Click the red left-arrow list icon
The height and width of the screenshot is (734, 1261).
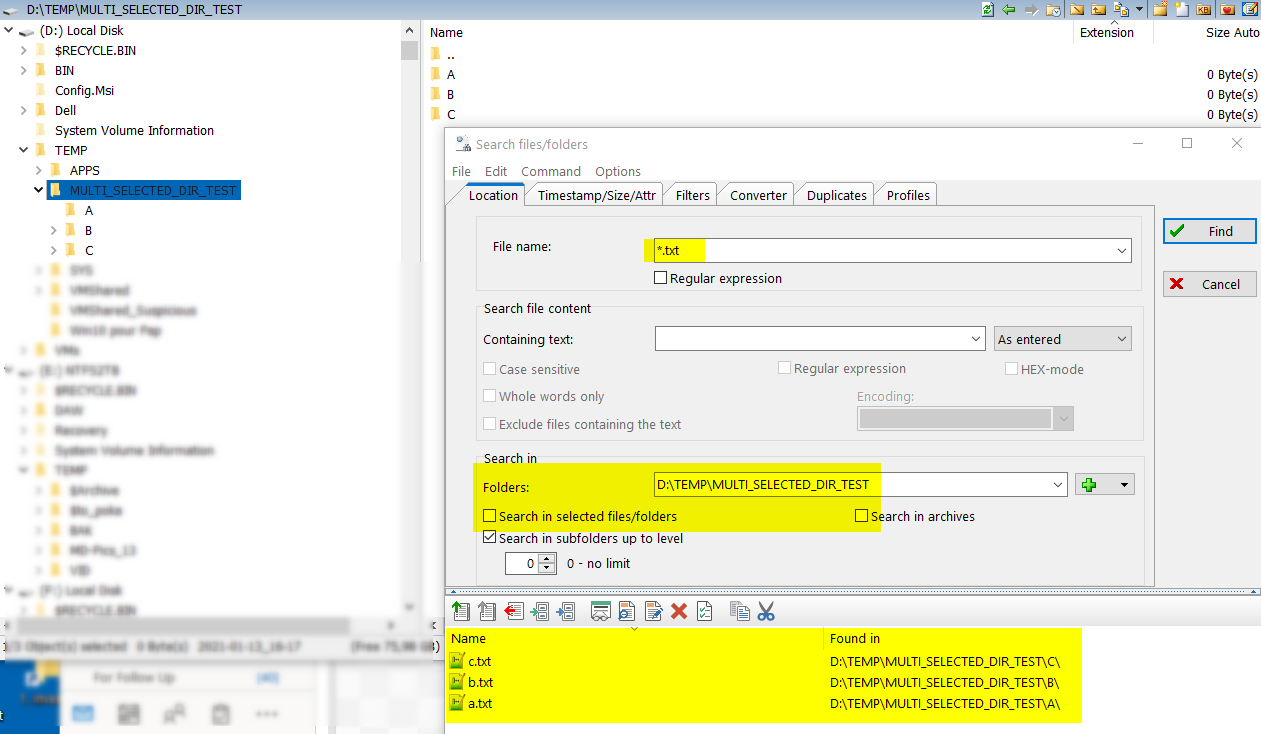(514, 611)
